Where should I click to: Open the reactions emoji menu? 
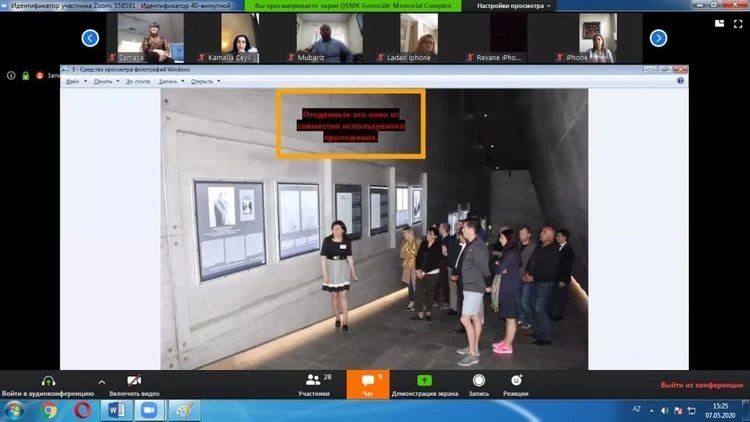tap(516, 381)
